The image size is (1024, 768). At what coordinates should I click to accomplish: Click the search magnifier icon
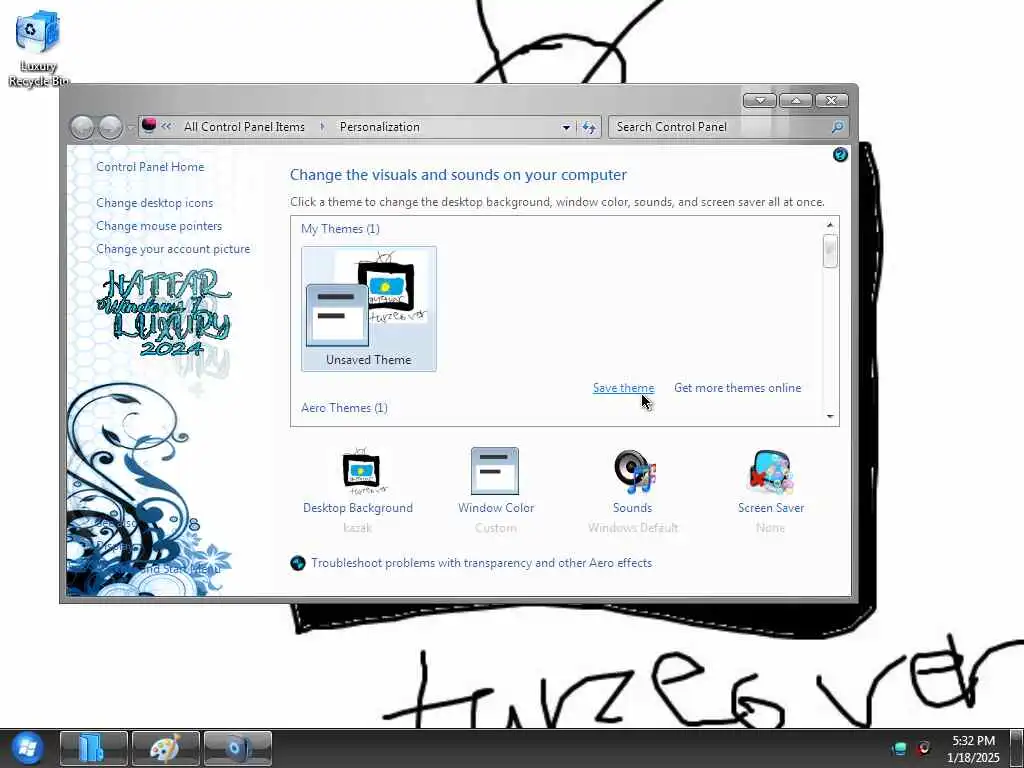[x=837, y=127]
